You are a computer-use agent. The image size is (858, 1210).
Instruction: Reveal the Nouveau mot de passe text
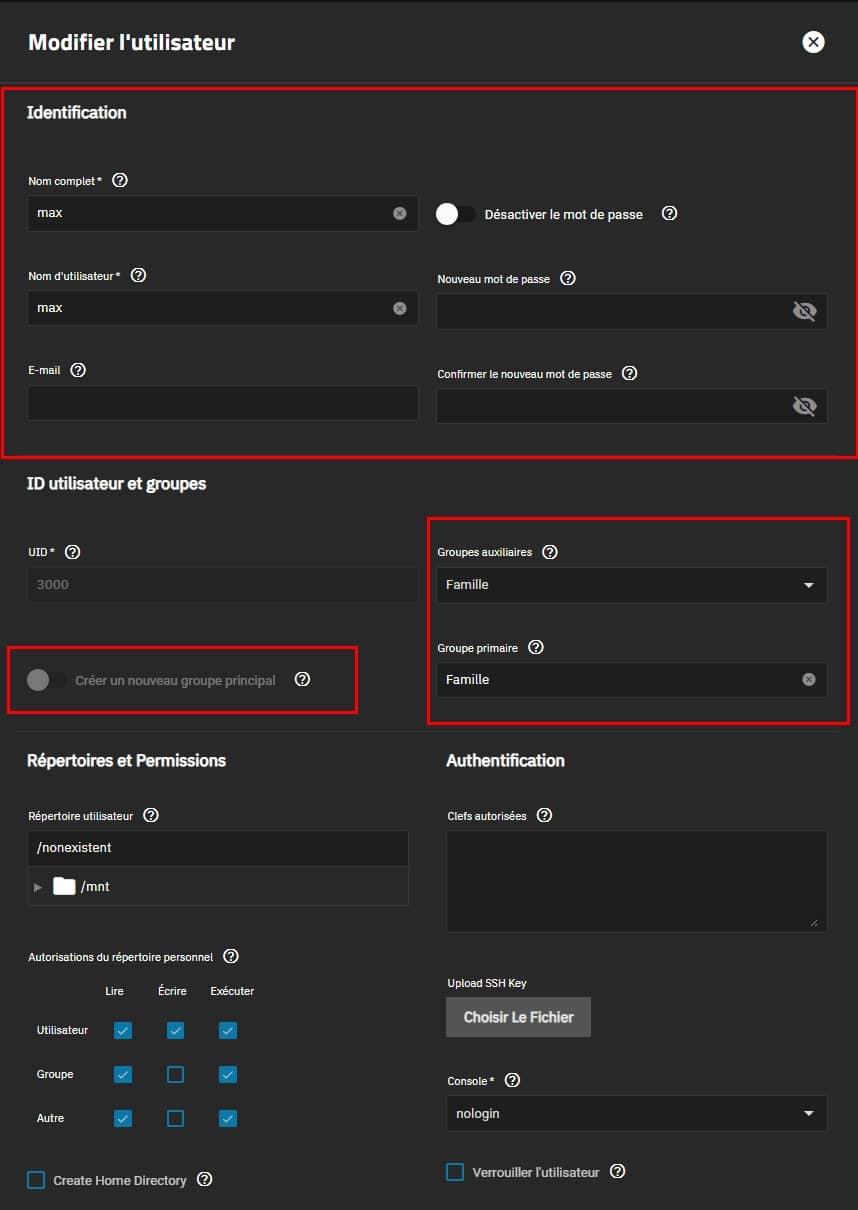click(x=804, y=311)
